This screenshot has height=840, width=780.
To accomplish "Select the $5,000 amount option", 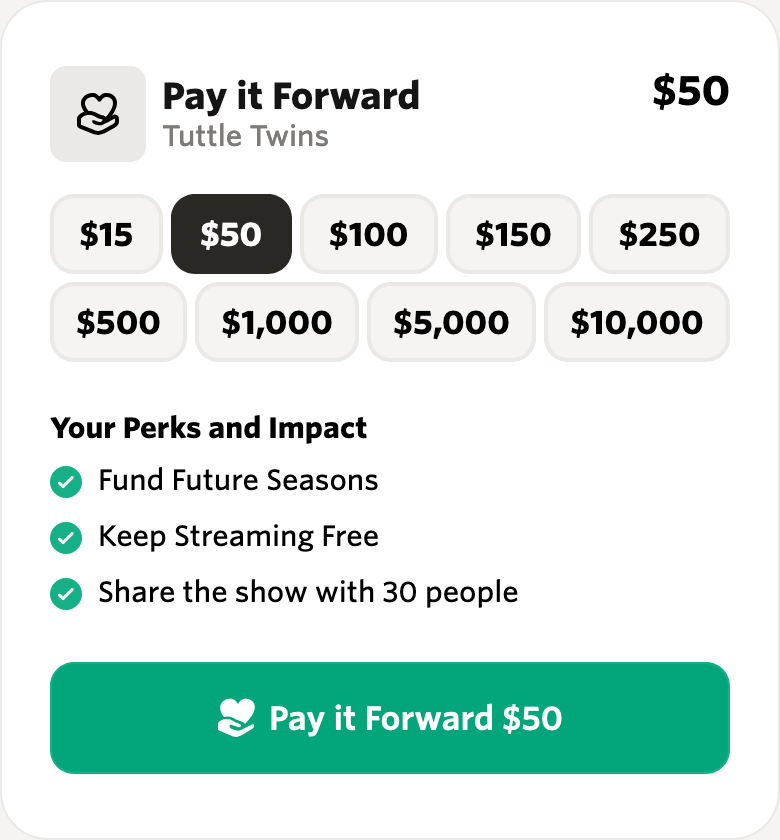I will 451,322.
